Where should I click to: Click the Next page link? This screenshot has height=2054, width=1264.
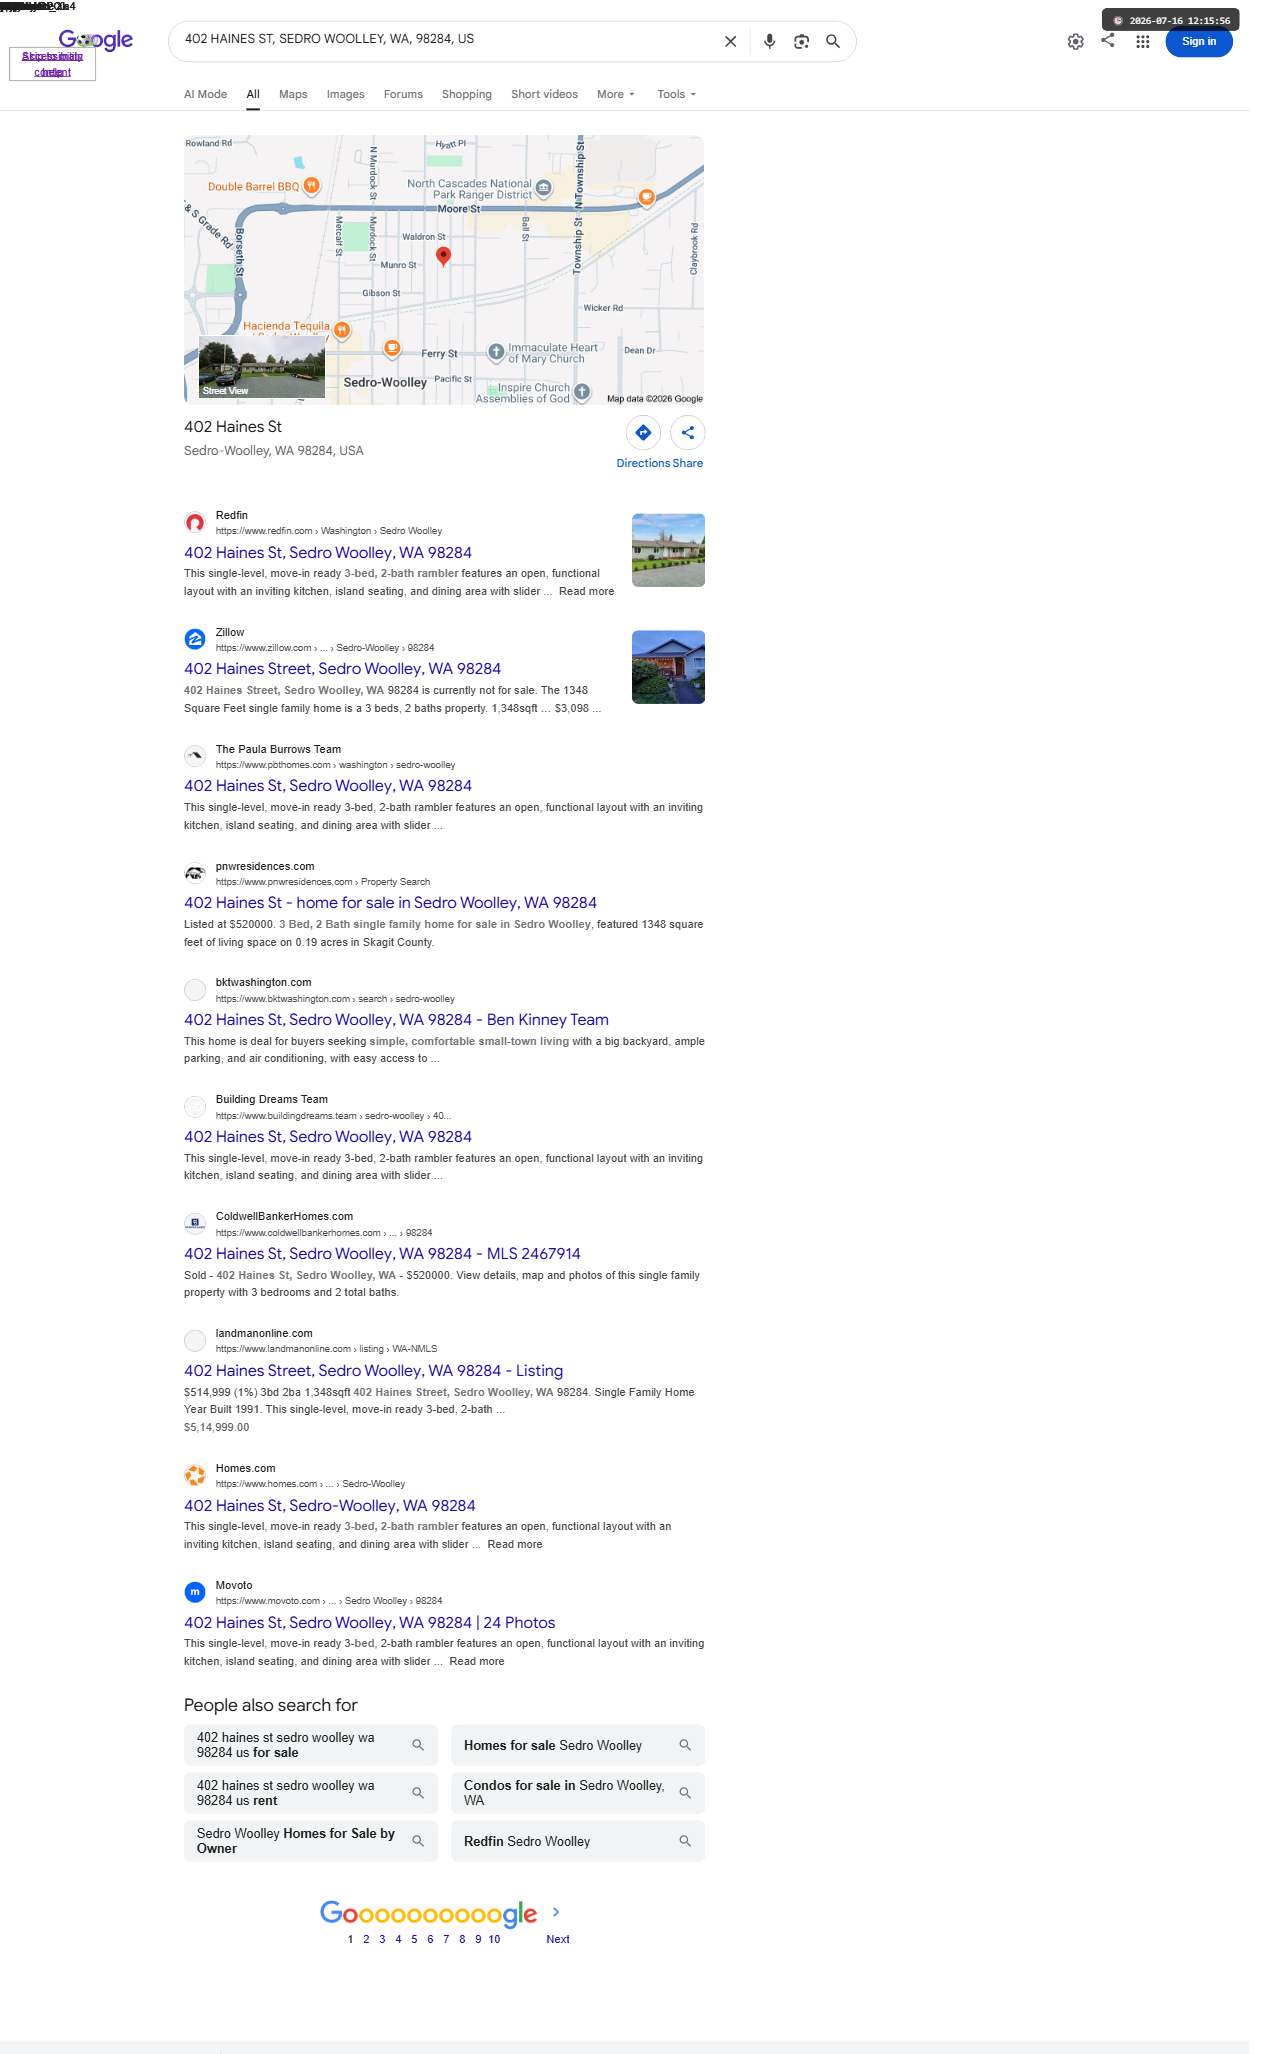click(558, 1939)
